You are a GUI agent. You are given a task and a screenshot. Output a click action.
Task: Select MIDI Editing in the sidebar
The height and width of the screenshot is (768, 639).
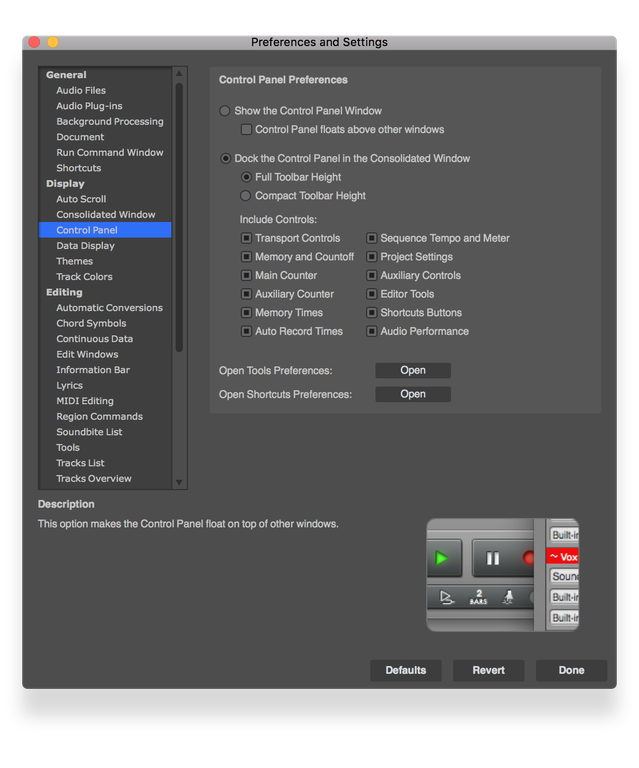85,401
